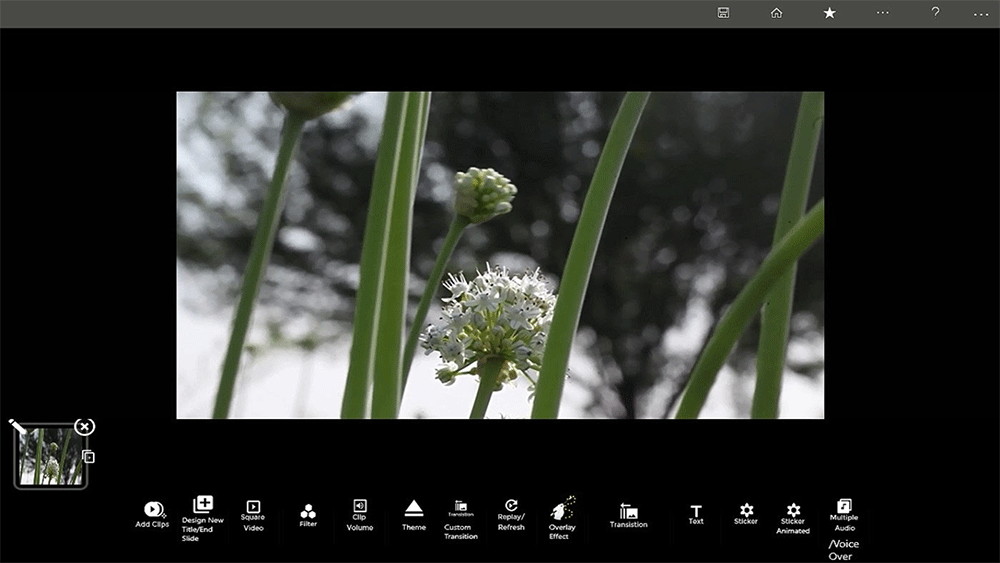
Task: Apply an Overlay Effect
Action: [562, 509]
